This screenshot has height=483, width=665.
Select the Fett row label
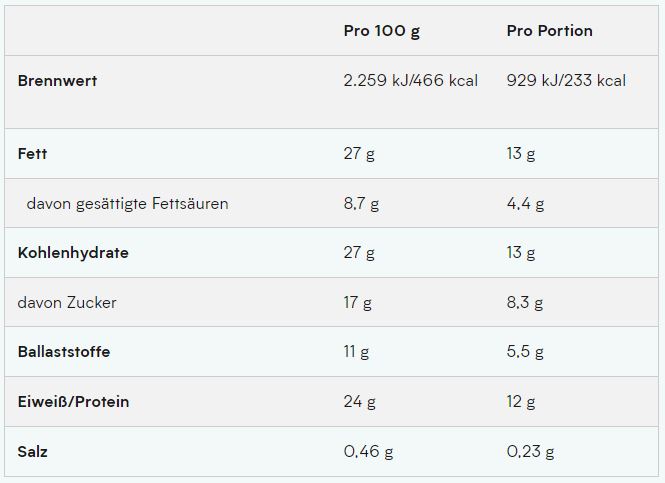tap(32, 154)
